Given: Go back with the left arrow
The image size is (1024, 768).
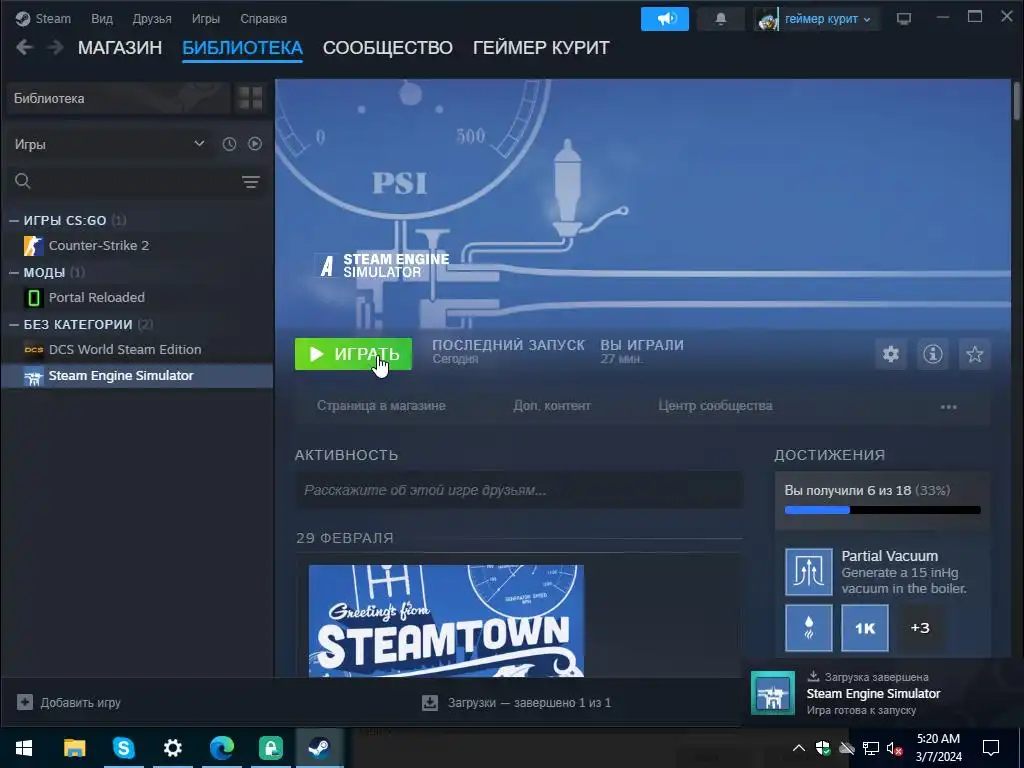Looking at the screenshot, I should point(24,47).
